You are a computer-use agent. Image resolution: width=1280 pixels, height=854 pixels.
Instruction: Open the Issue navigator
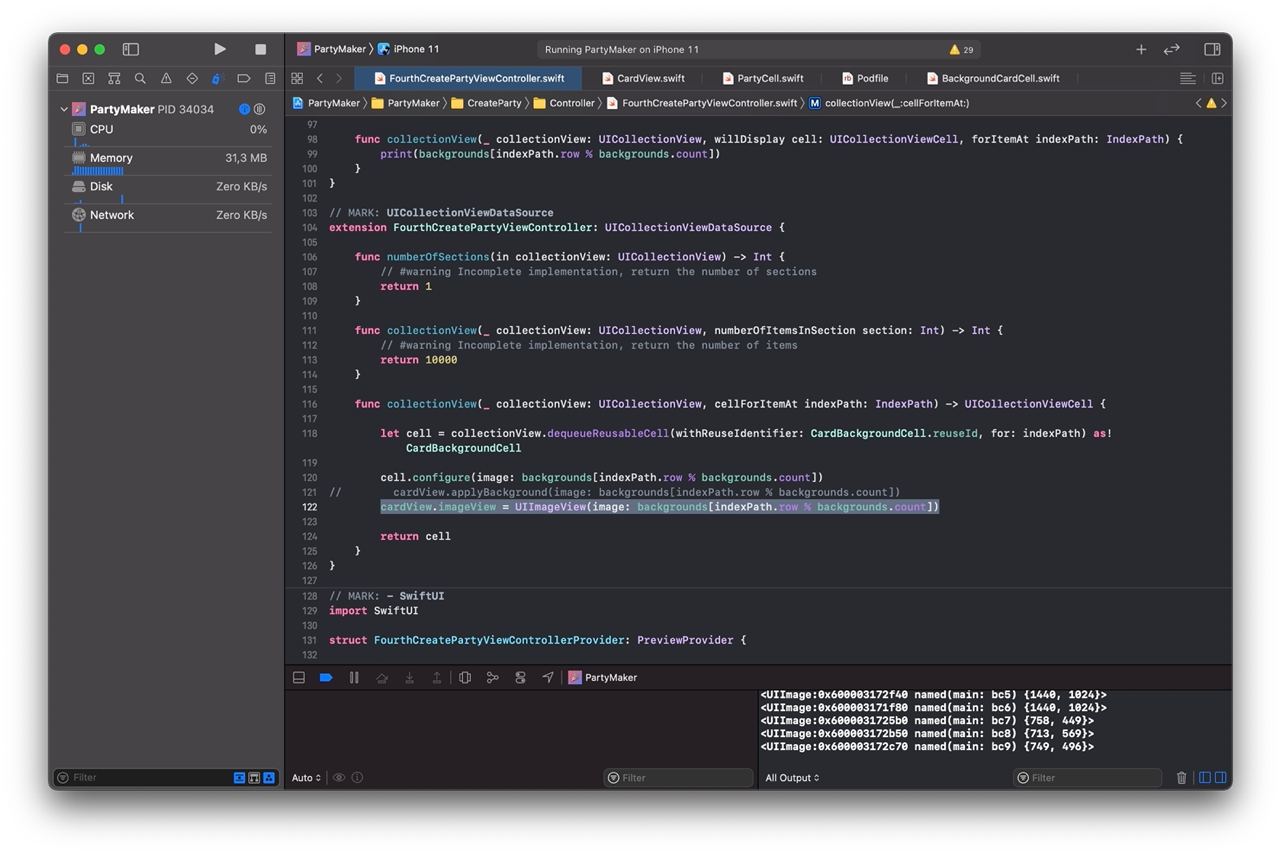(x=166, y=78)
